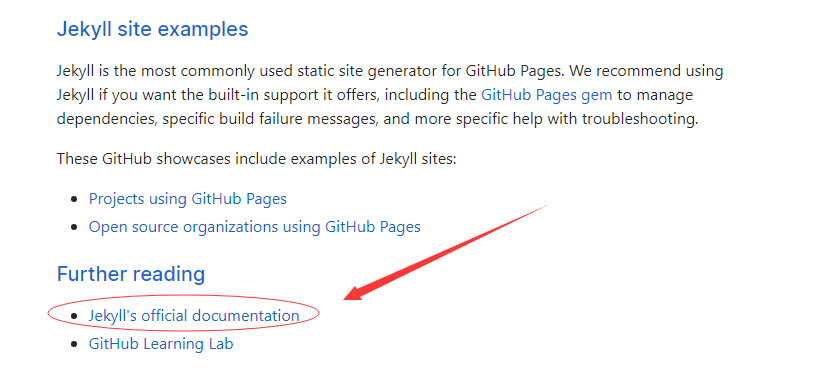
Task: Visit the GitHub Learning Lab link
Action: click(161, 344)
